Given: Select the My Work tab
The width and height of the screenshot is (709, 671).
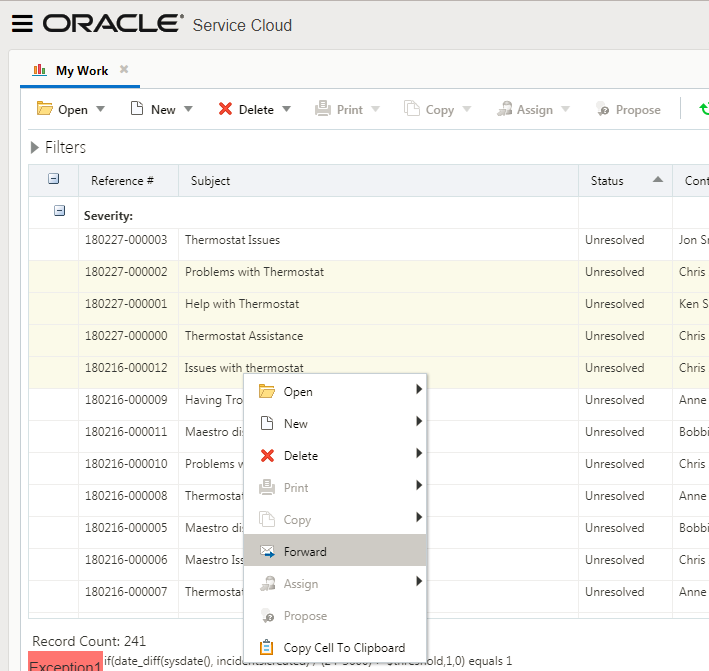Looking at the screenshot, I should (x=82, y=71).
